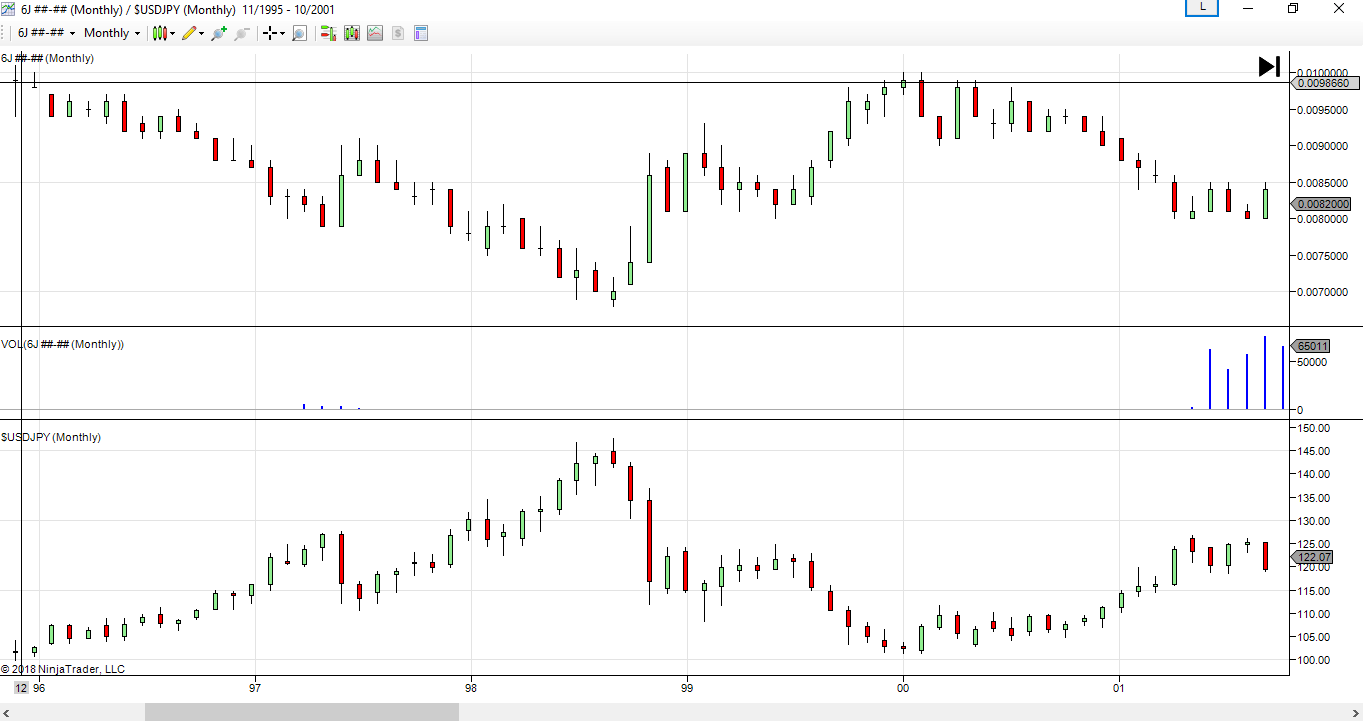Click the 150.00 label on USDJPY axis
The image size is (1363, 721).
coord(1314,428)
